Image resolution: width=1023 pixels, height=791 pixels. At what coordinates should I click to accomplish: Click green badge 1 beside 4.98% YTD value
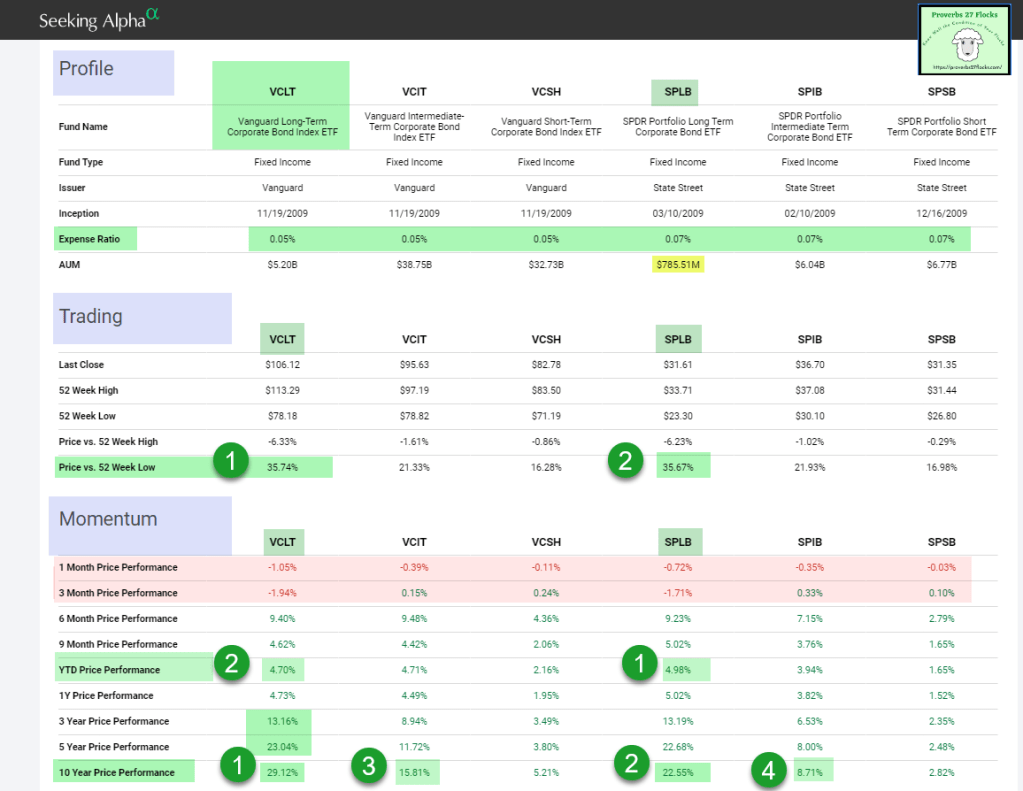[x=634, y=665]
